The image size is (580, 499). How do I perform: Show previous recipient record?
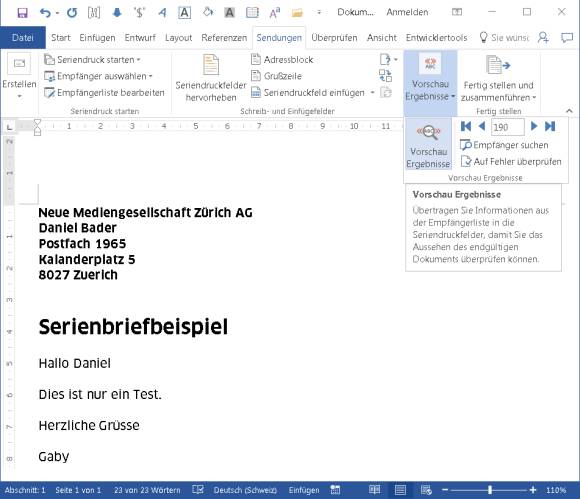[482, 127]
